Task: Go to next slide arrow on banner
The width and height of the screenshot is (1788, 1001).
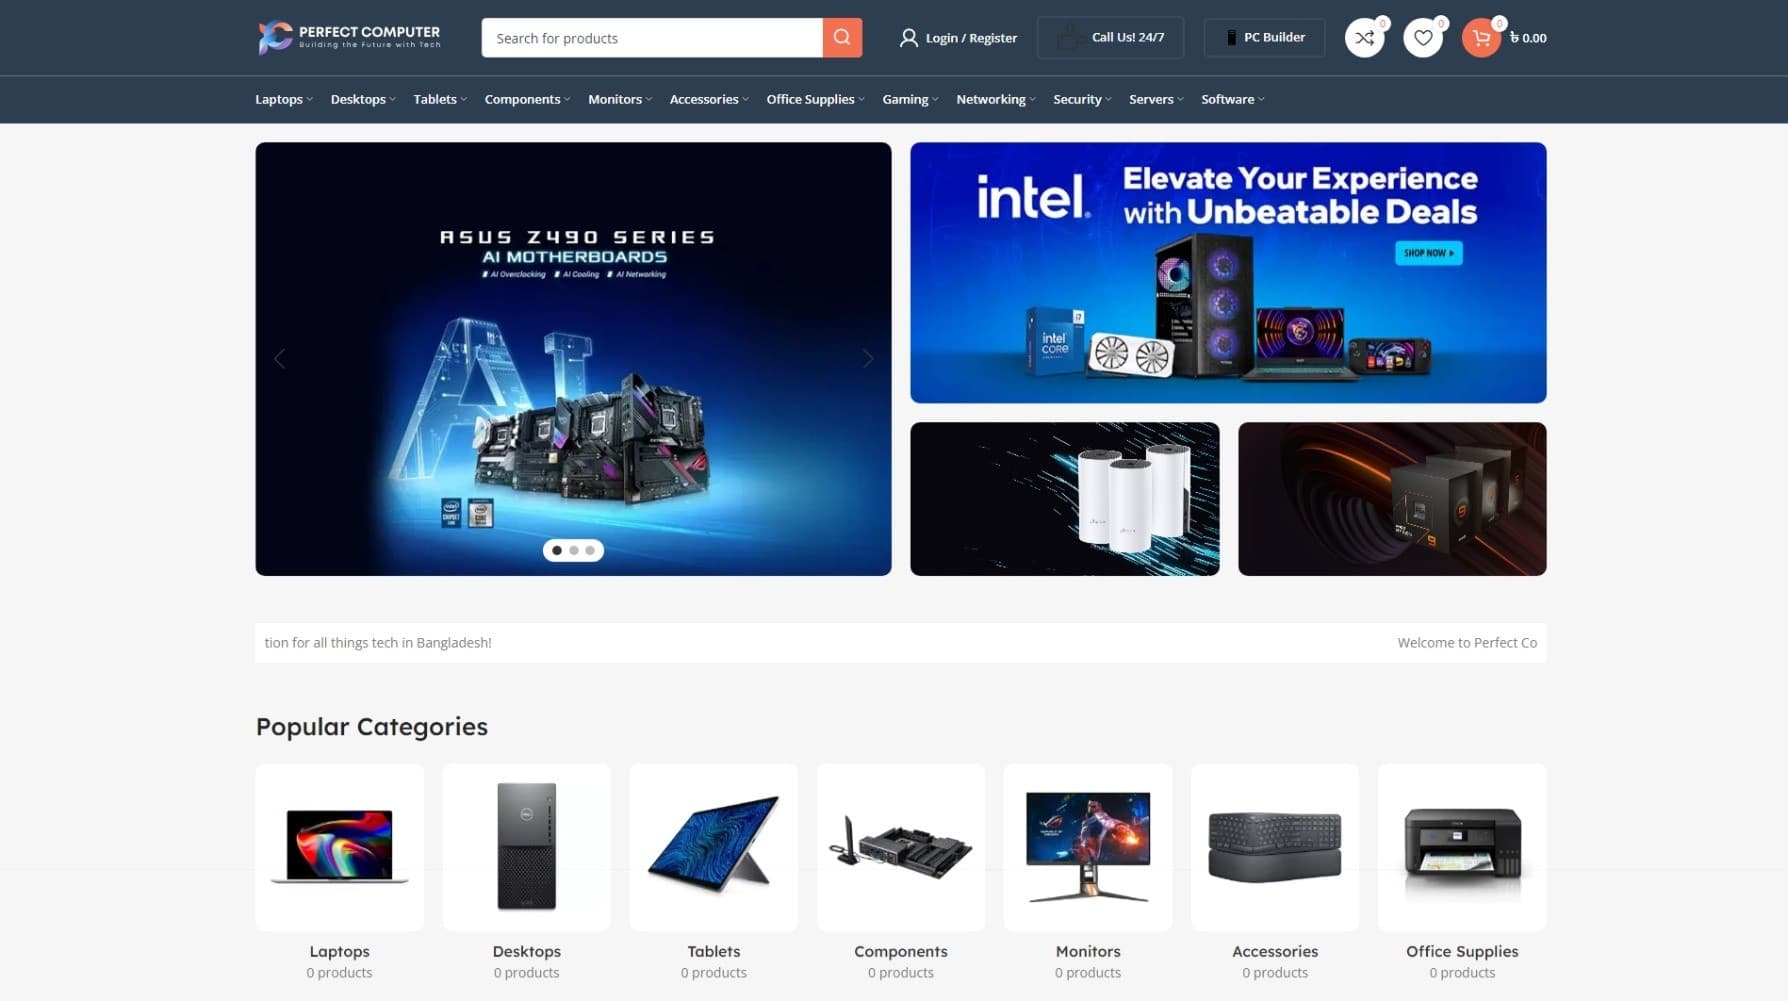Action: click(x=867, y=358)
